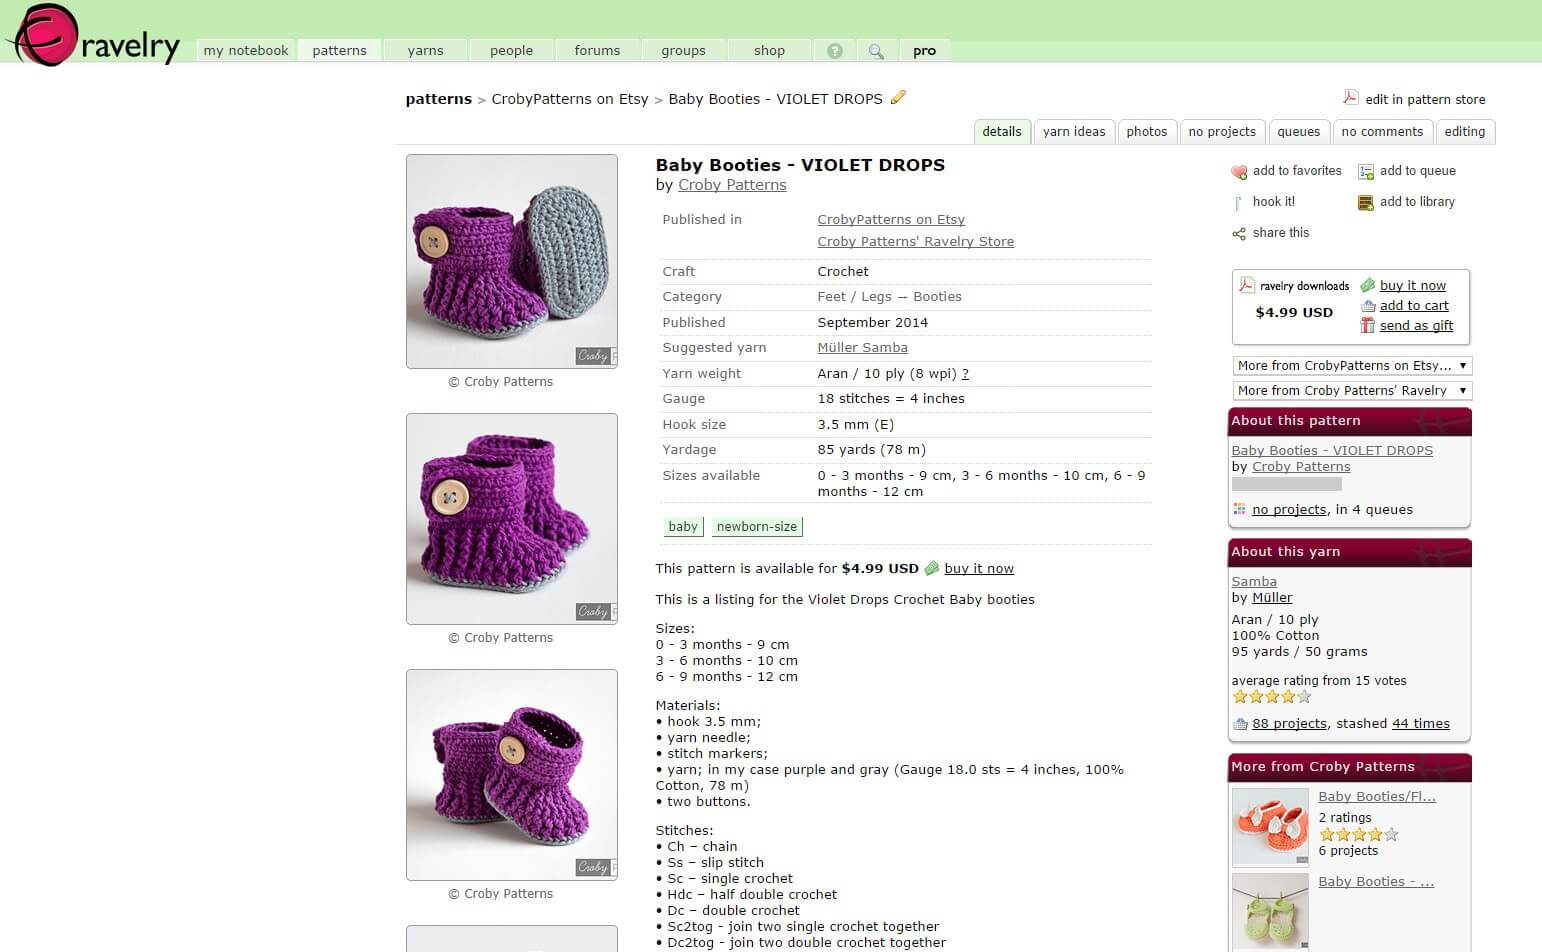Click the stash icon beside 88 projects

(1240, 724)
